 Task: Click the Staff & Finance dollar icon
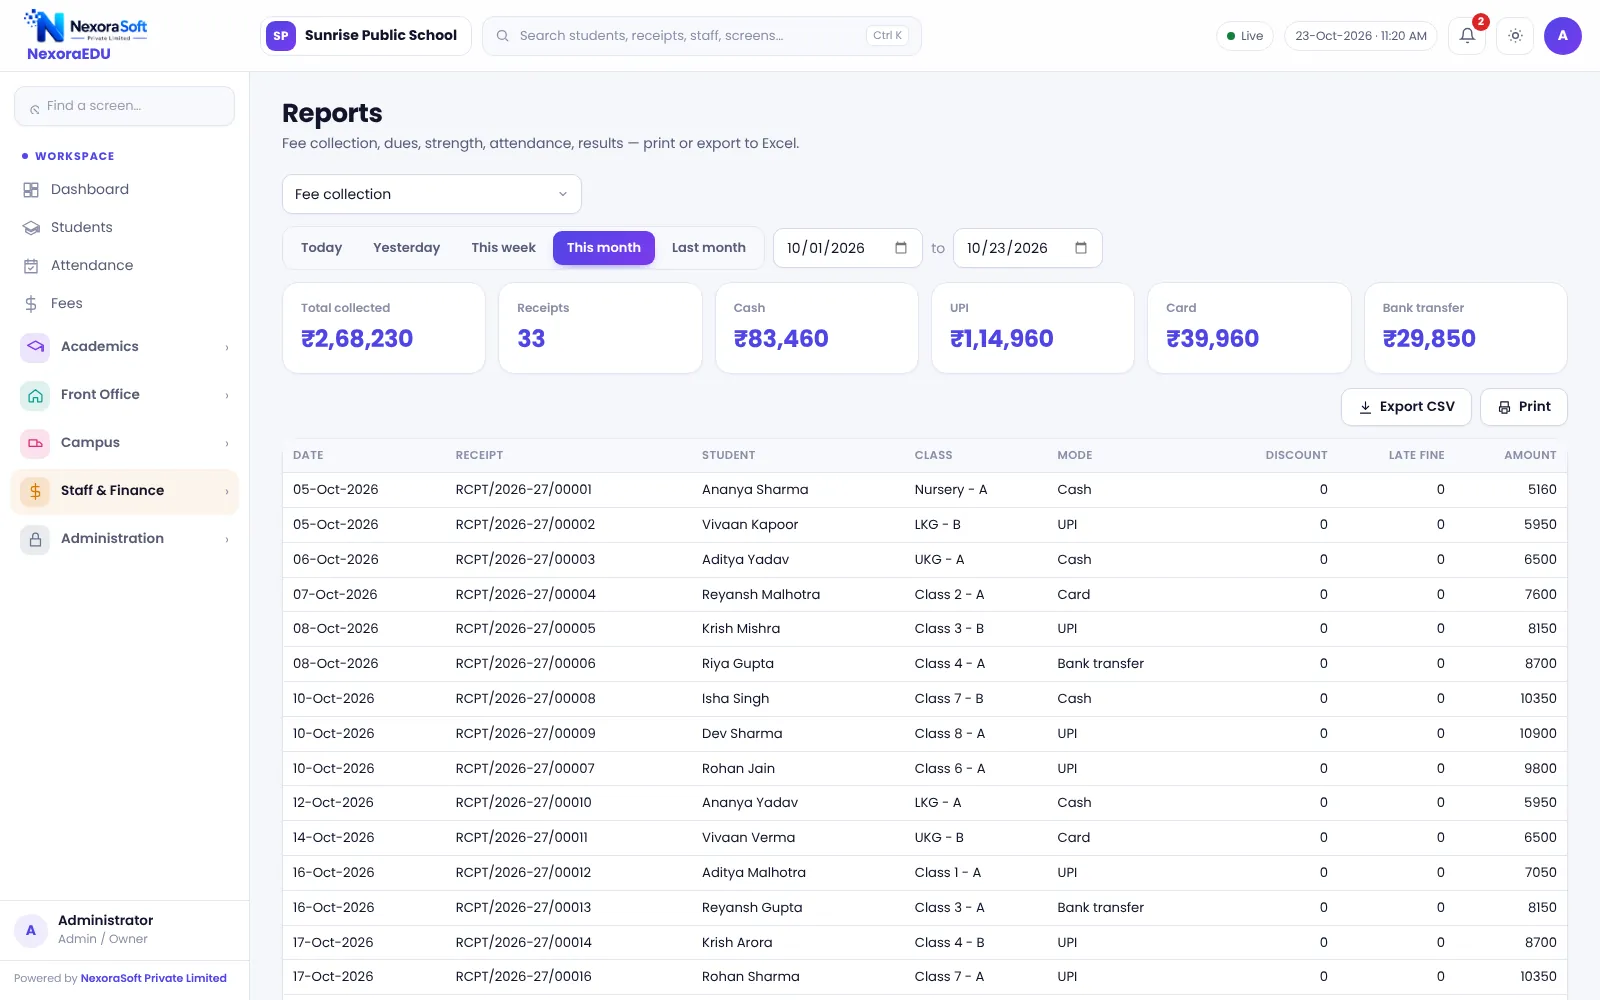point(35,491)
